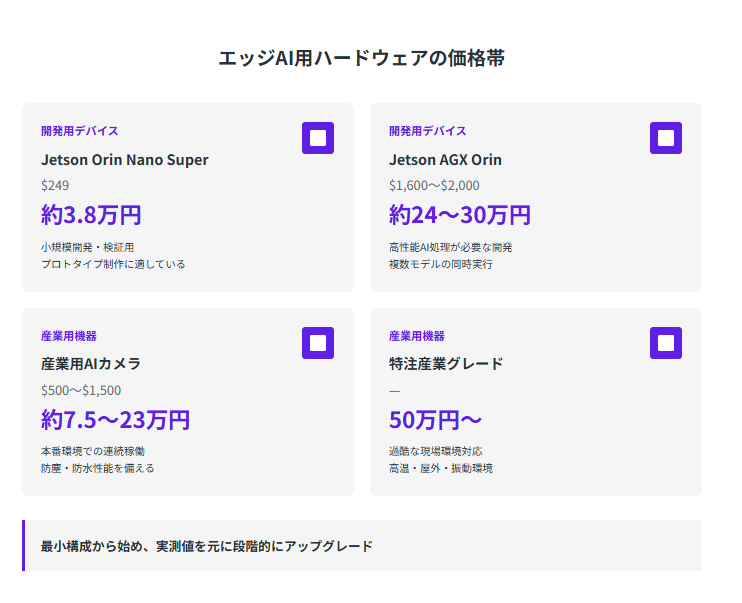Click the purple icon on 産業用AIカメラ card
The image size is (742, 603).
point(318,343)
